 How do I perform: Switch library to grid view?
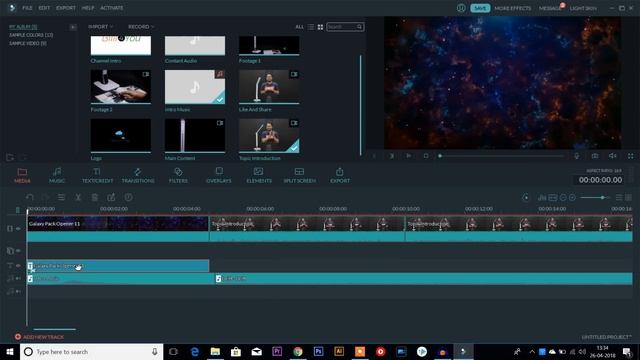[x=320, y=27]
